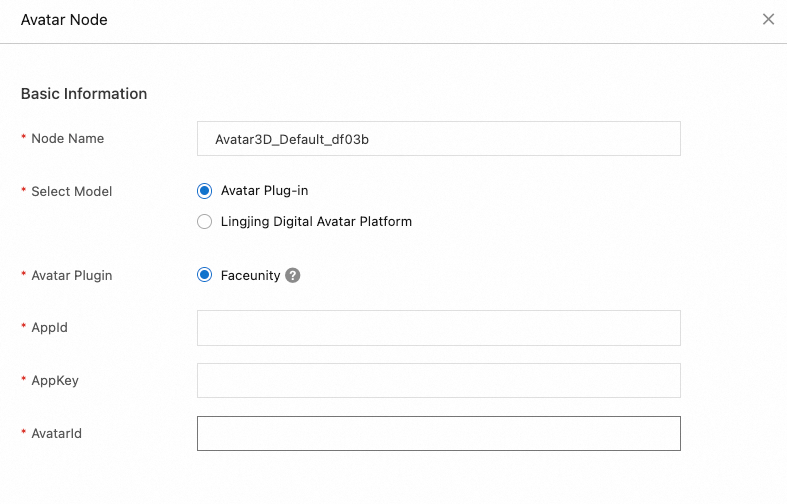Click the Lingjing Digital Avatar Platform option text

pos(316,221)
